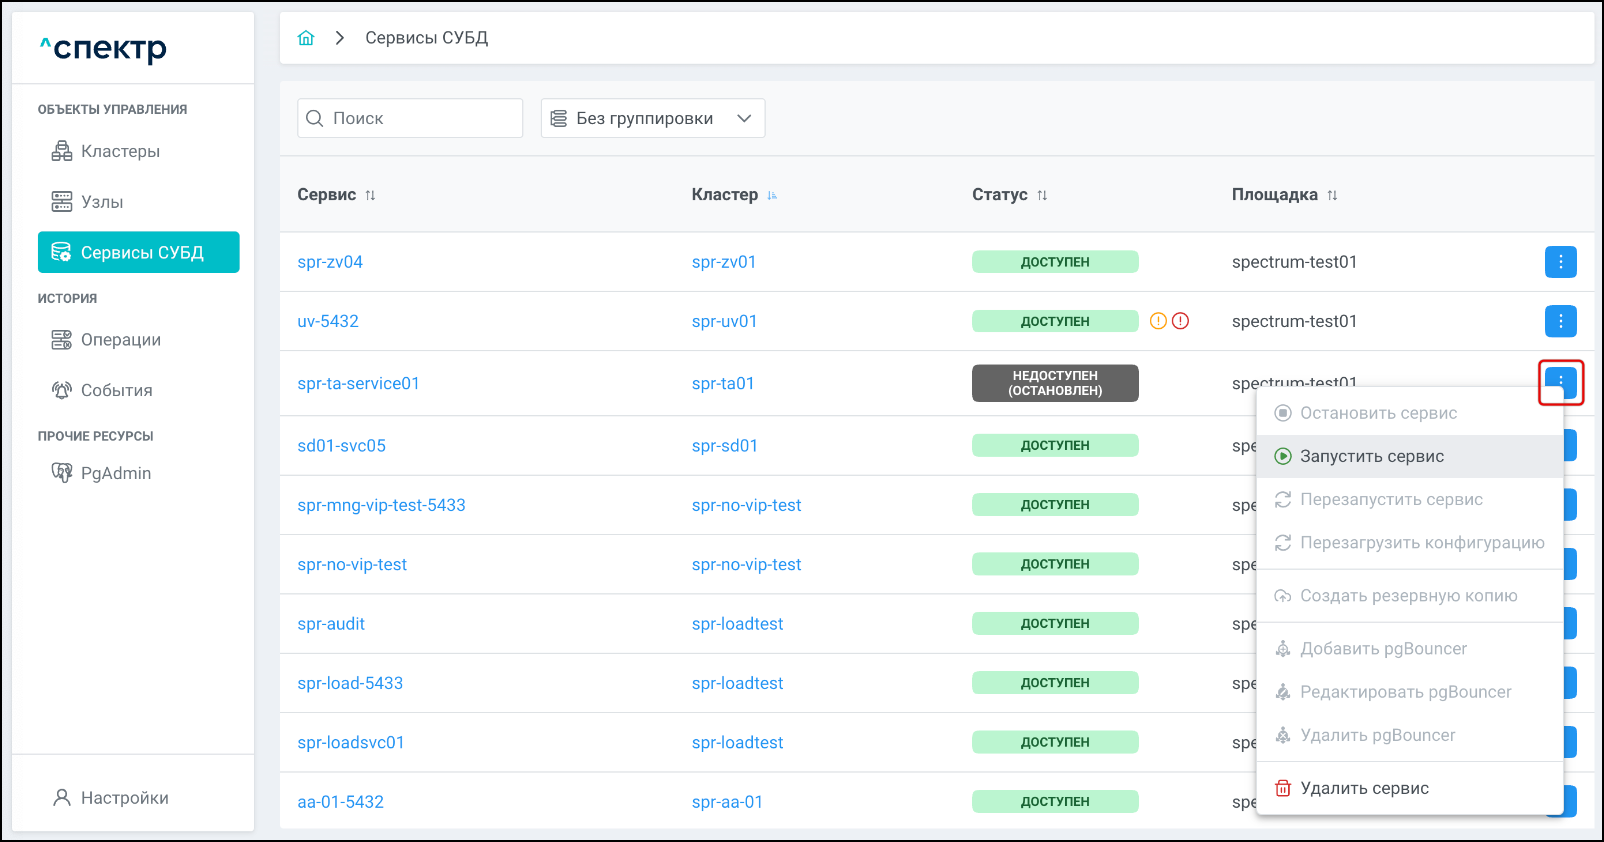Choose Удалить сервис in the context menu
The image size is (1604, 842).
pos(1364,788)
